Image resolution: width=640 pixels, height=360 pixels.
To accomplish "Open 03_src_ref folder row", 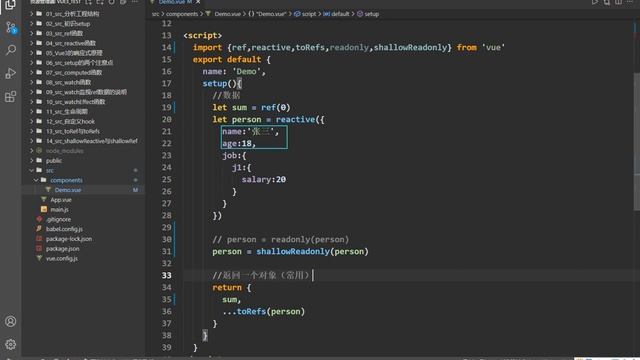I will tap(83, 33).
